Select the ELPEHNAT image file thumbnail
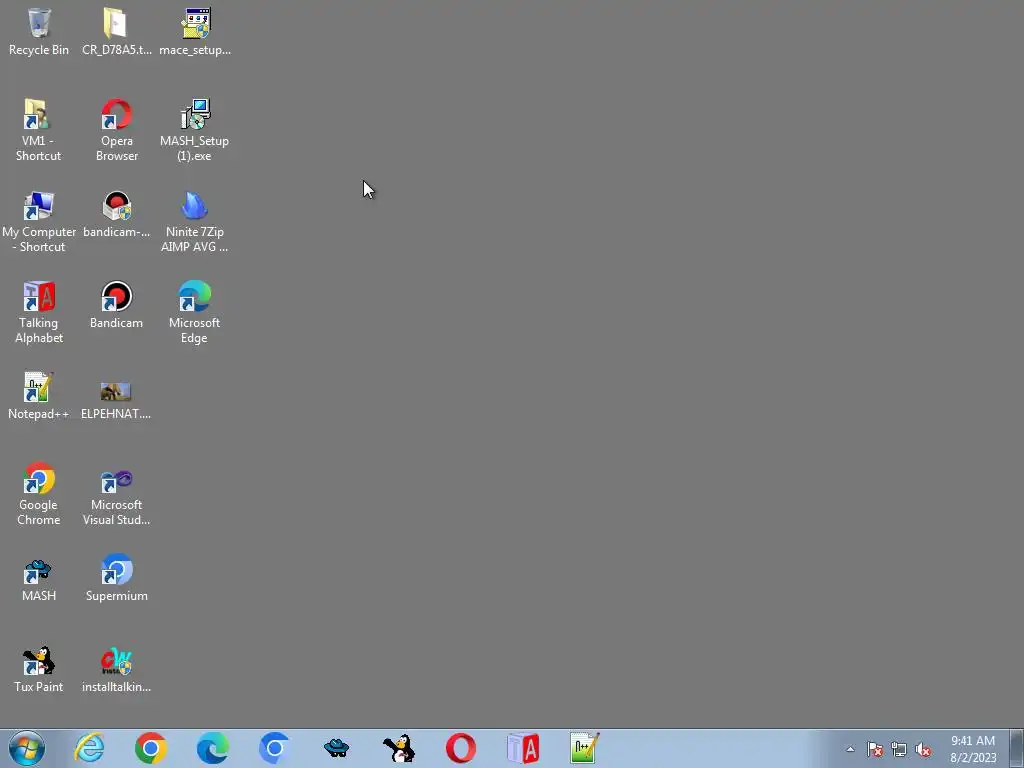 (x=116, y=398)
